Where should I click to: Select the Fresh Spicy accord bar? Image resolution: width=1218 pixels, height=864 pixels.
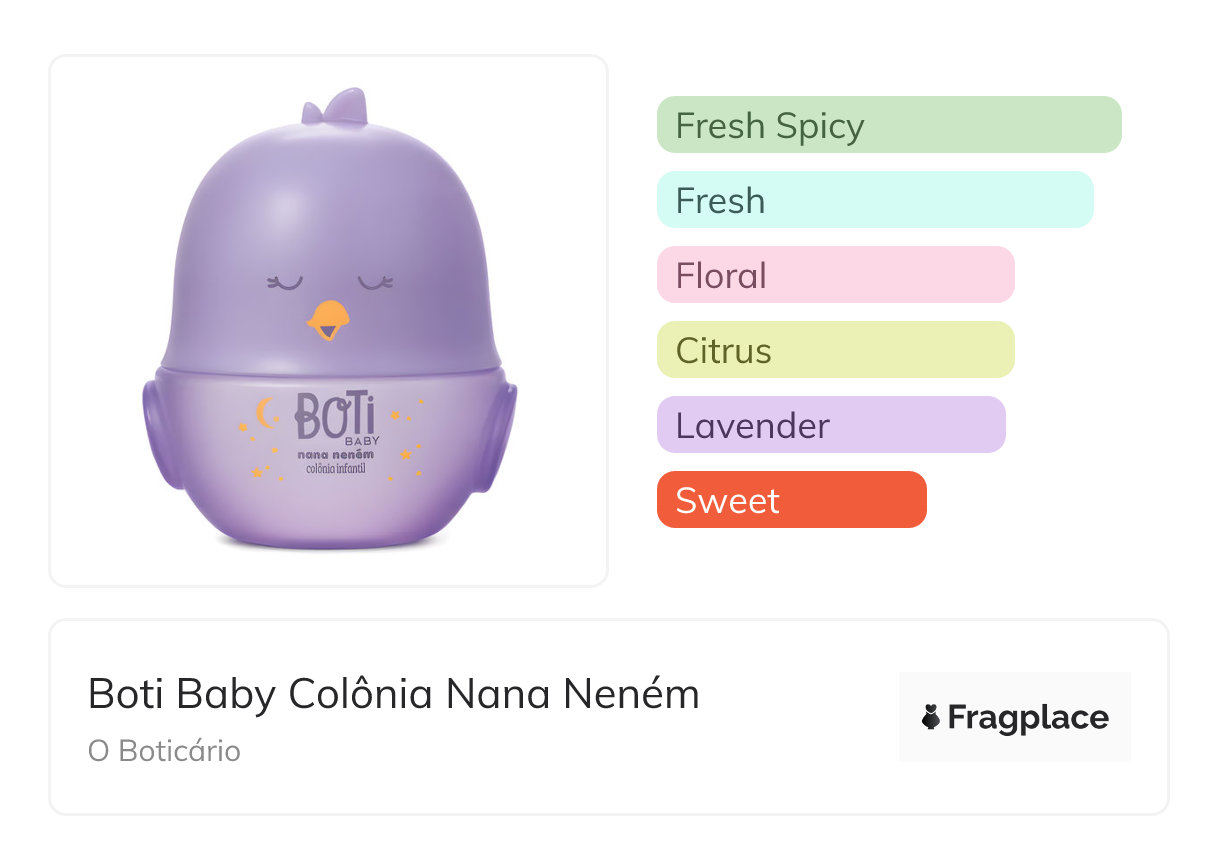(888, 125)
